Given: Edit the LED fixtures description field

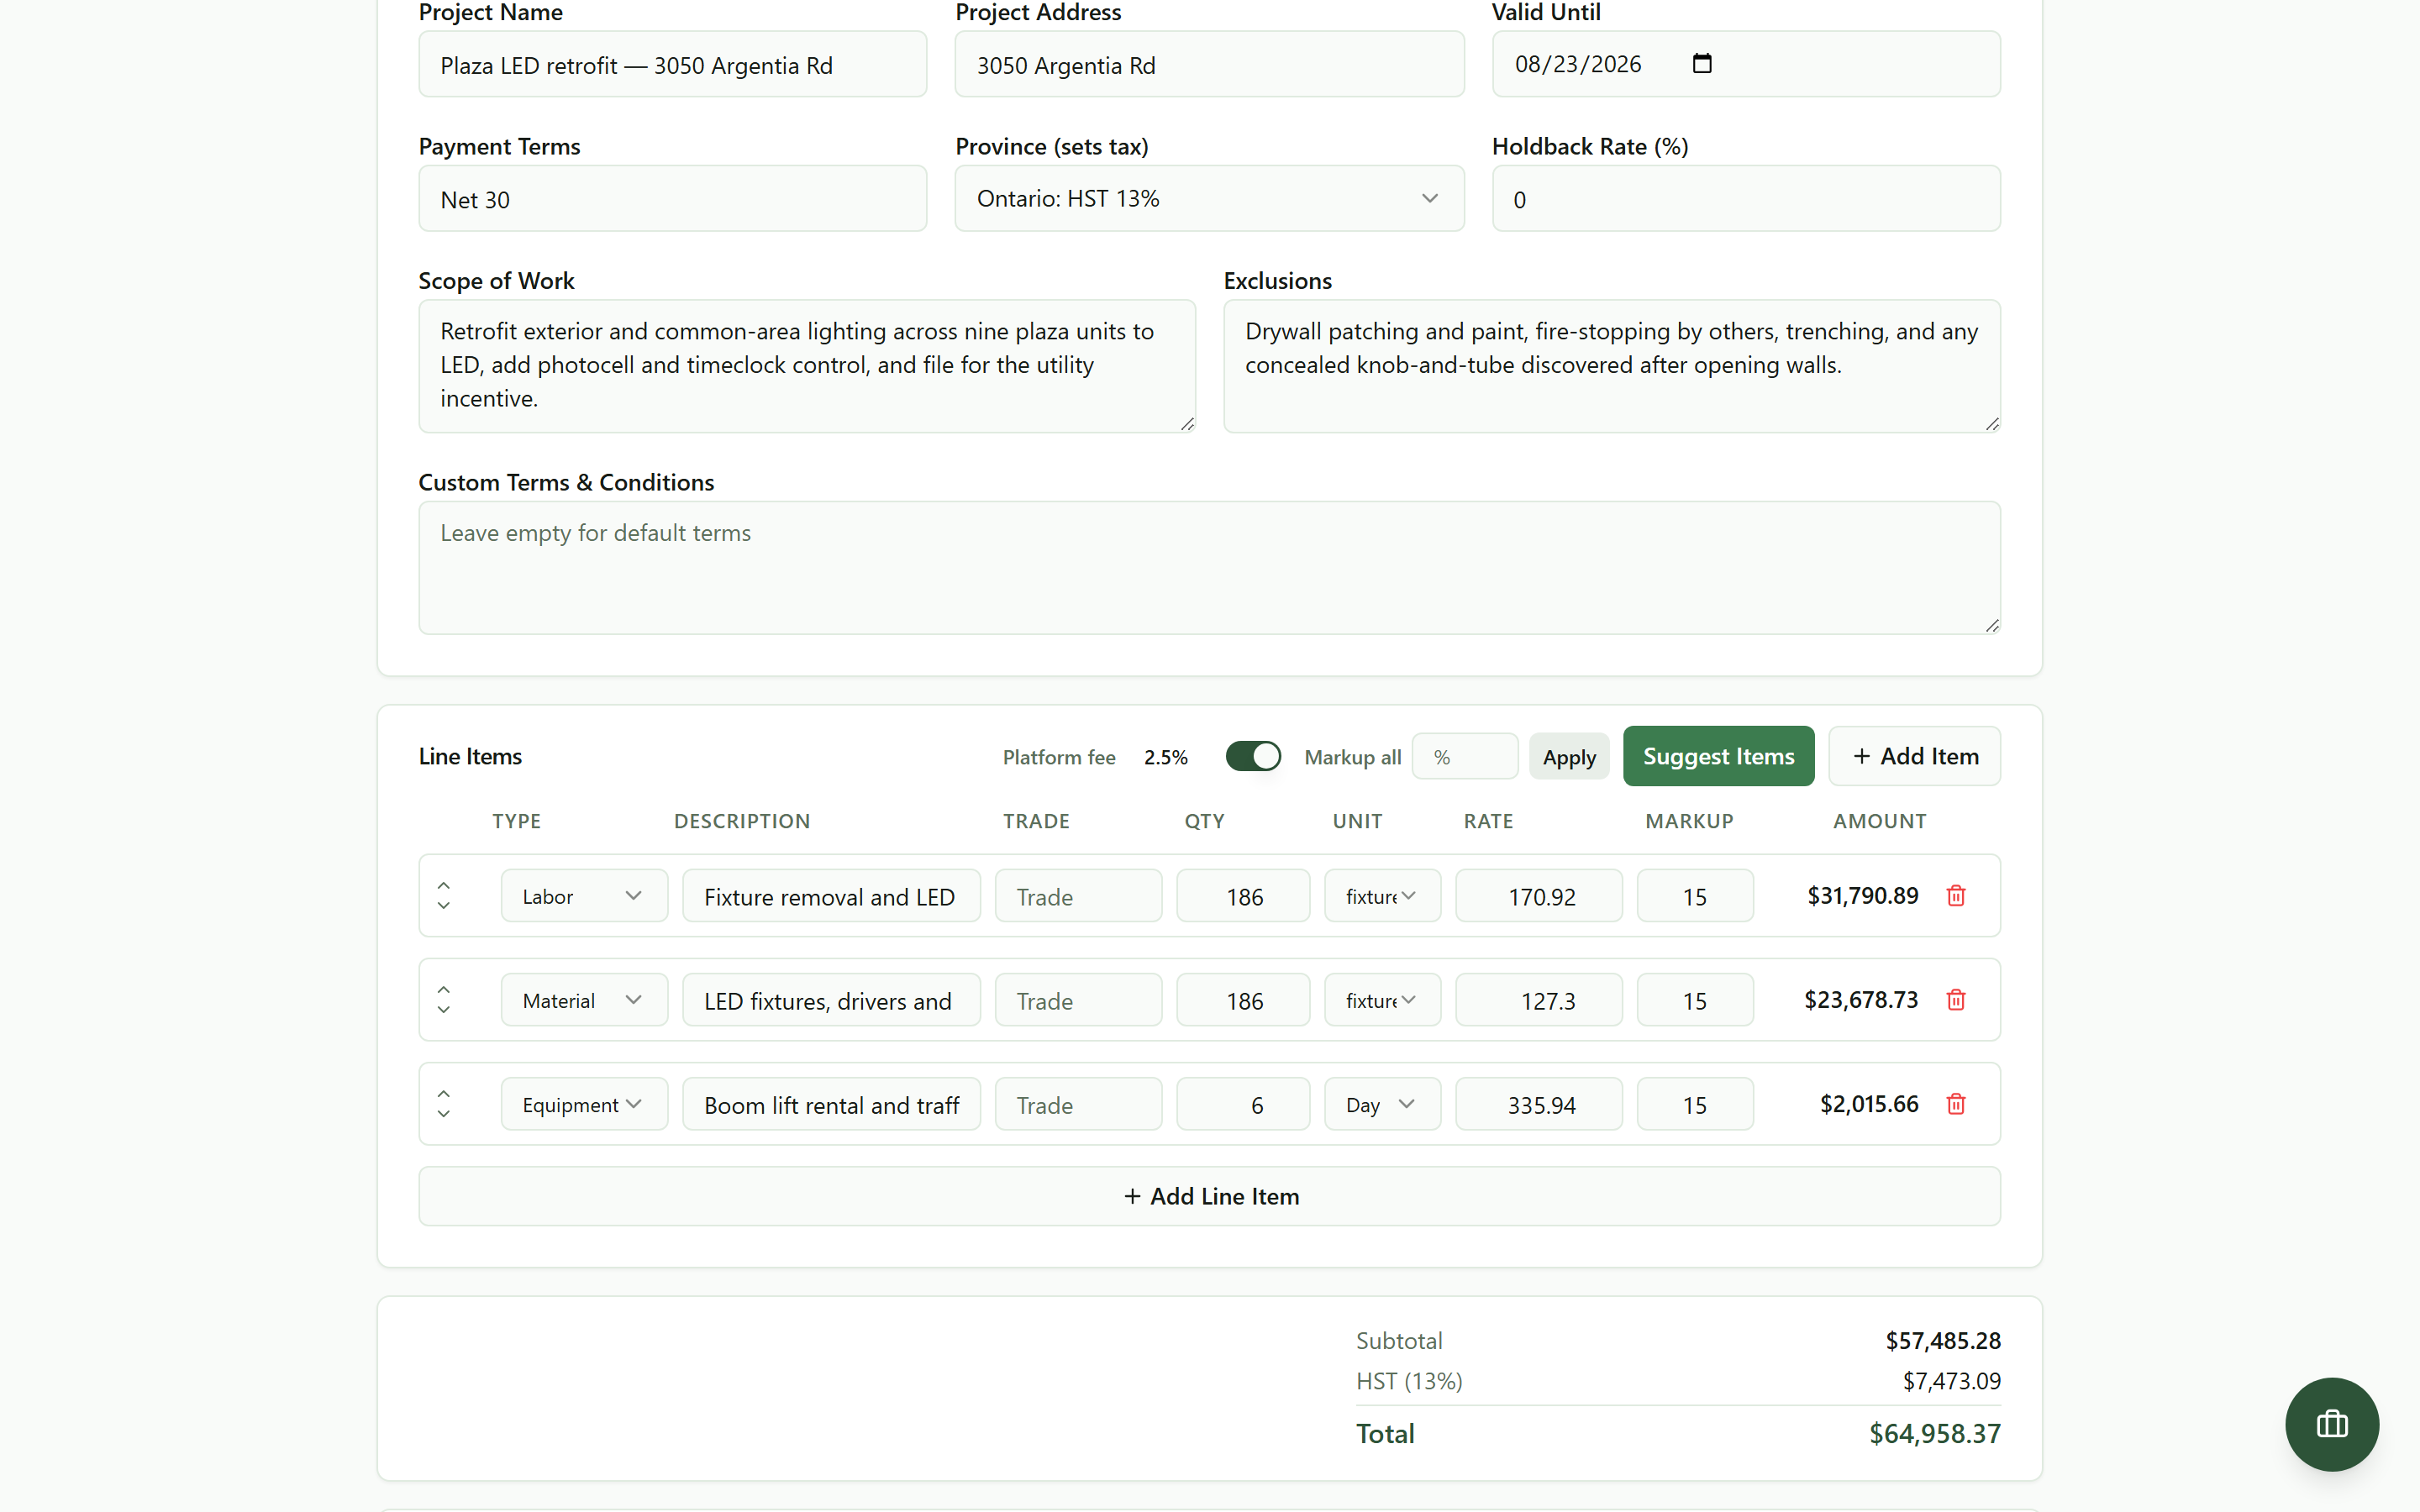Looking at the screenshot, I should 831,1000.
